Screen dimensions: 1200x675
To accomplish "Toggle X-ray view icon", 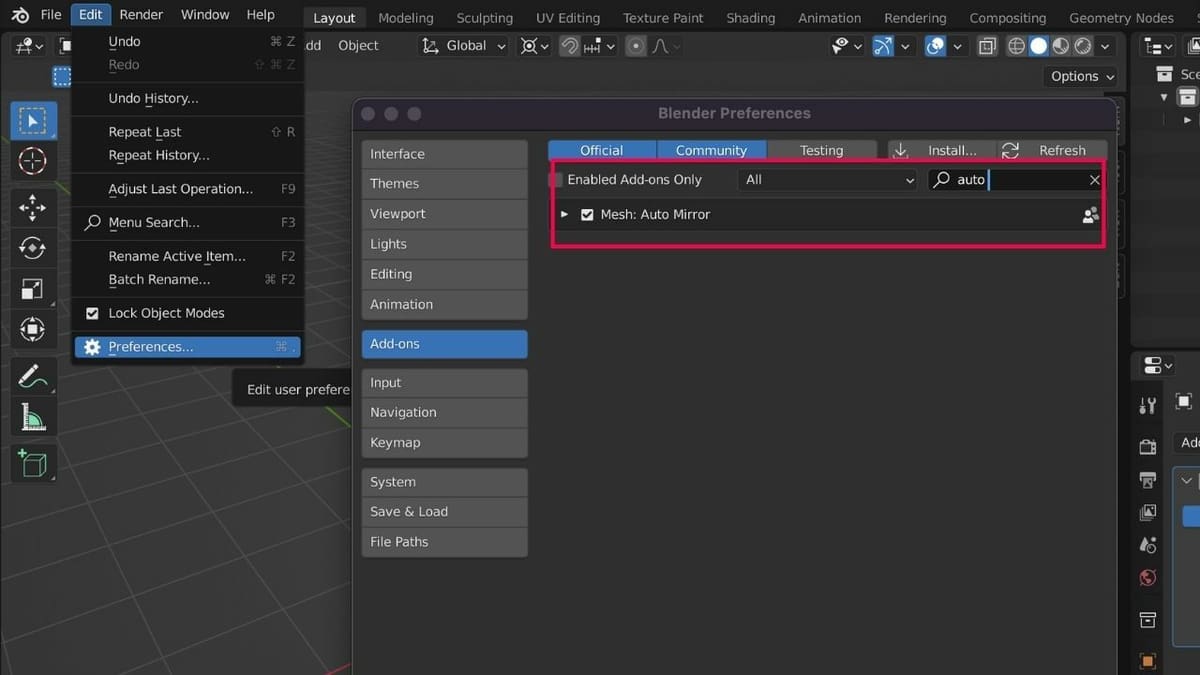I will pos(987,46).
